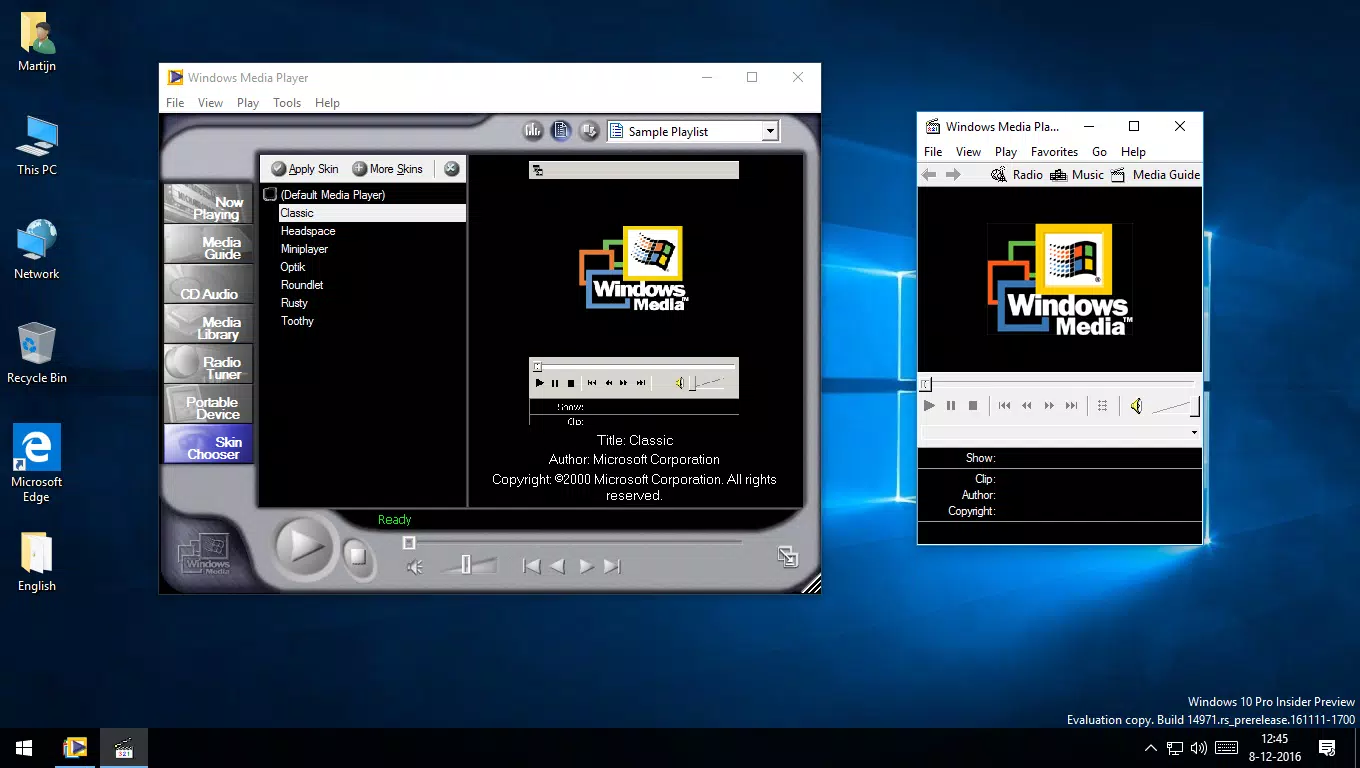
Task: Mute audio with the speaker icon
Action: point(415,567)
